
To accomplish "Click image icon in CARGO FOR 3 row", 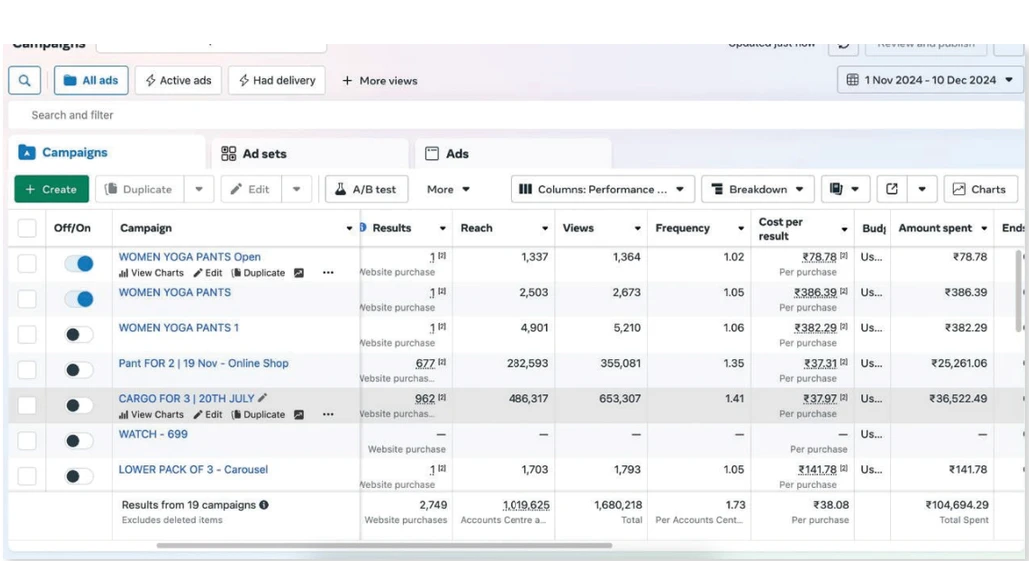I will click(x=299, y=415).
